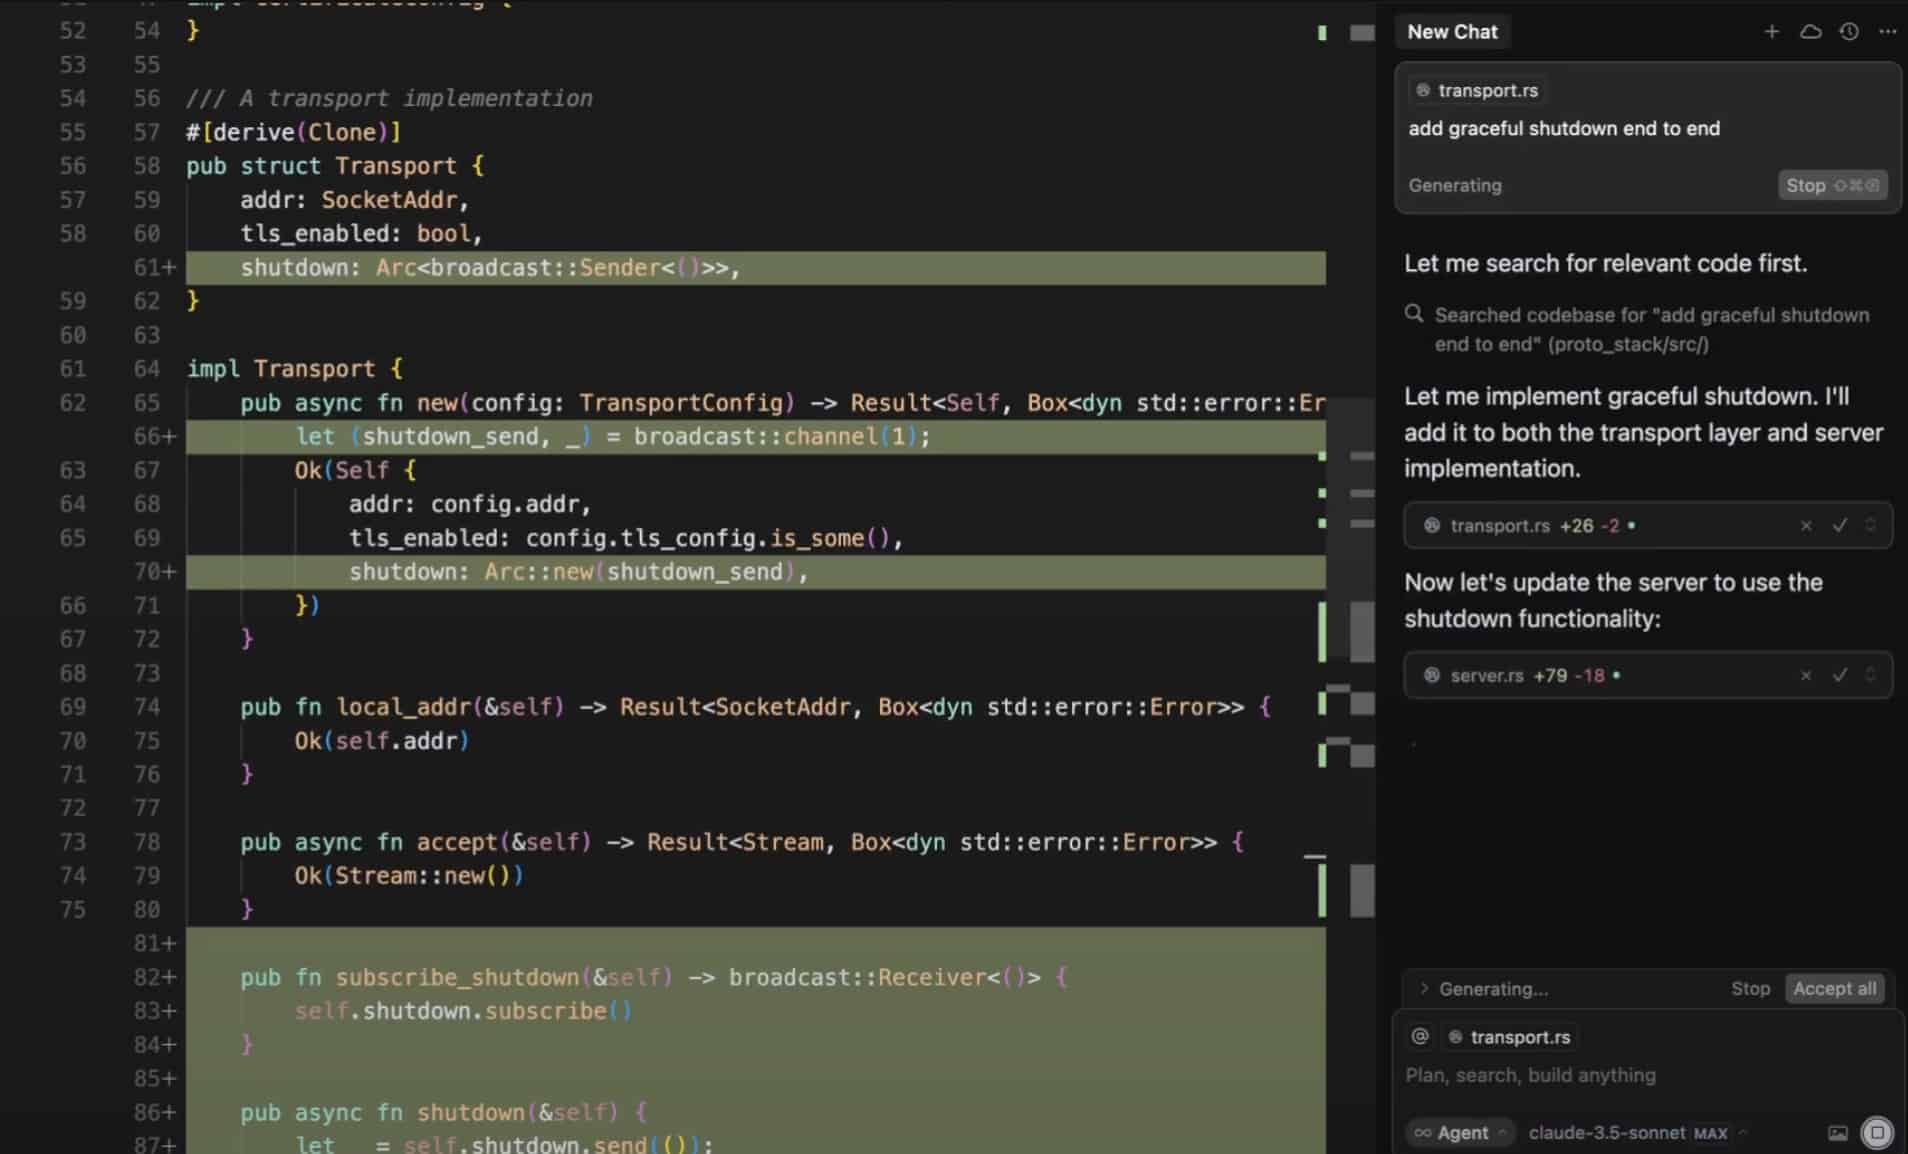Open the searched codebase result entry
Image resolution: width=1908 pixels, height=1154 pixels.
tap(1651, 329)
